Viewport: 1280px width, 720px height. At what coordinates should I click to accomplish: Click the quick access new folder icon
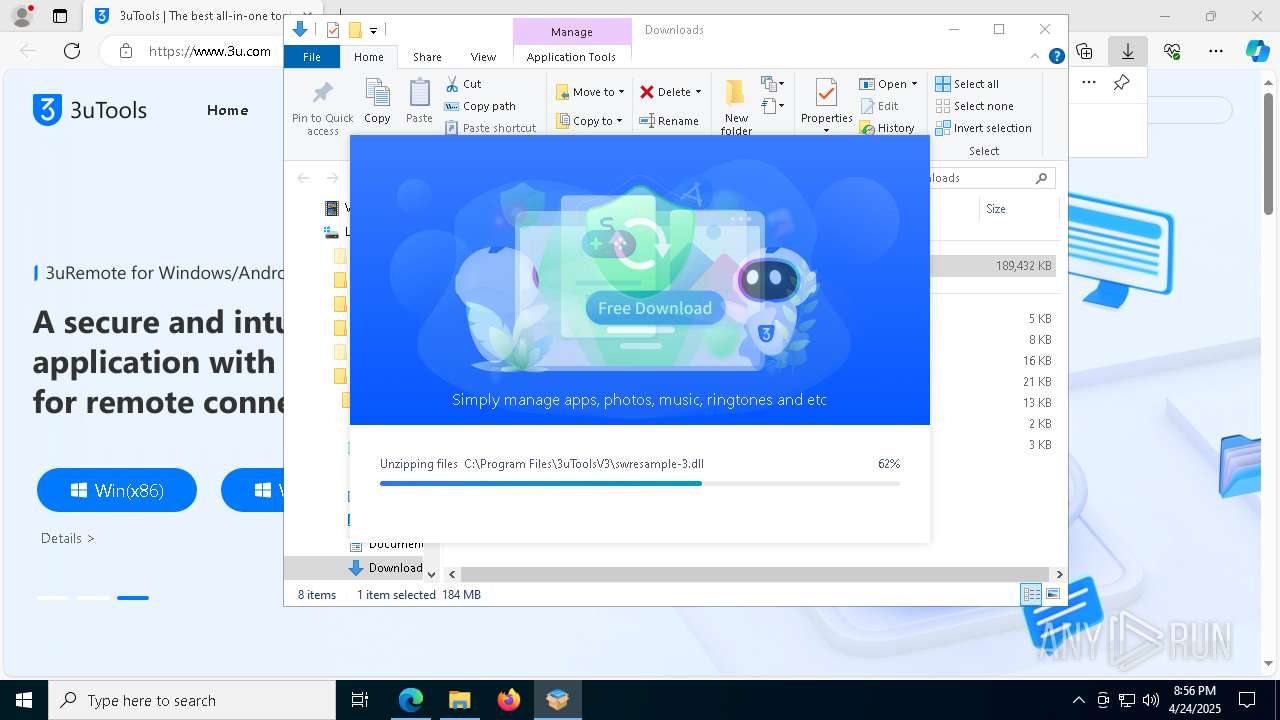[x=354, y=30]
